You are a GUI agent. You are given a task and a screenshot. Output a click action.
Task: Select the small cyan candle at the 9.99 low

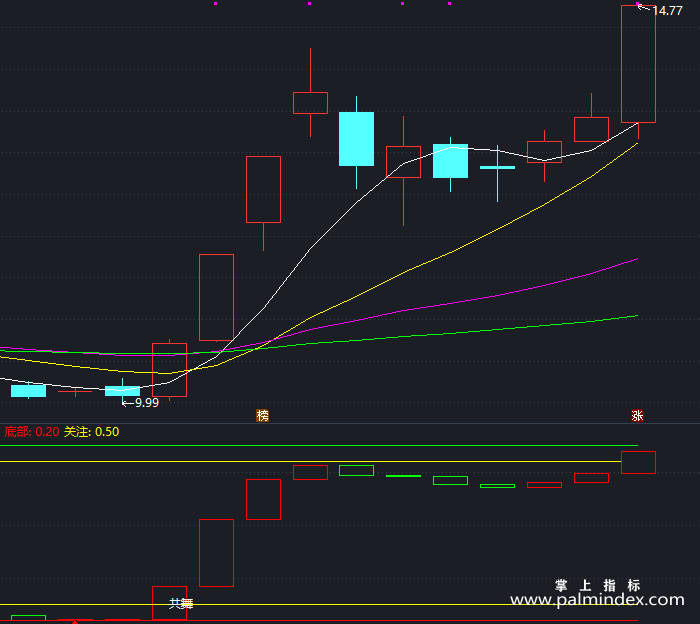(122, 391)
